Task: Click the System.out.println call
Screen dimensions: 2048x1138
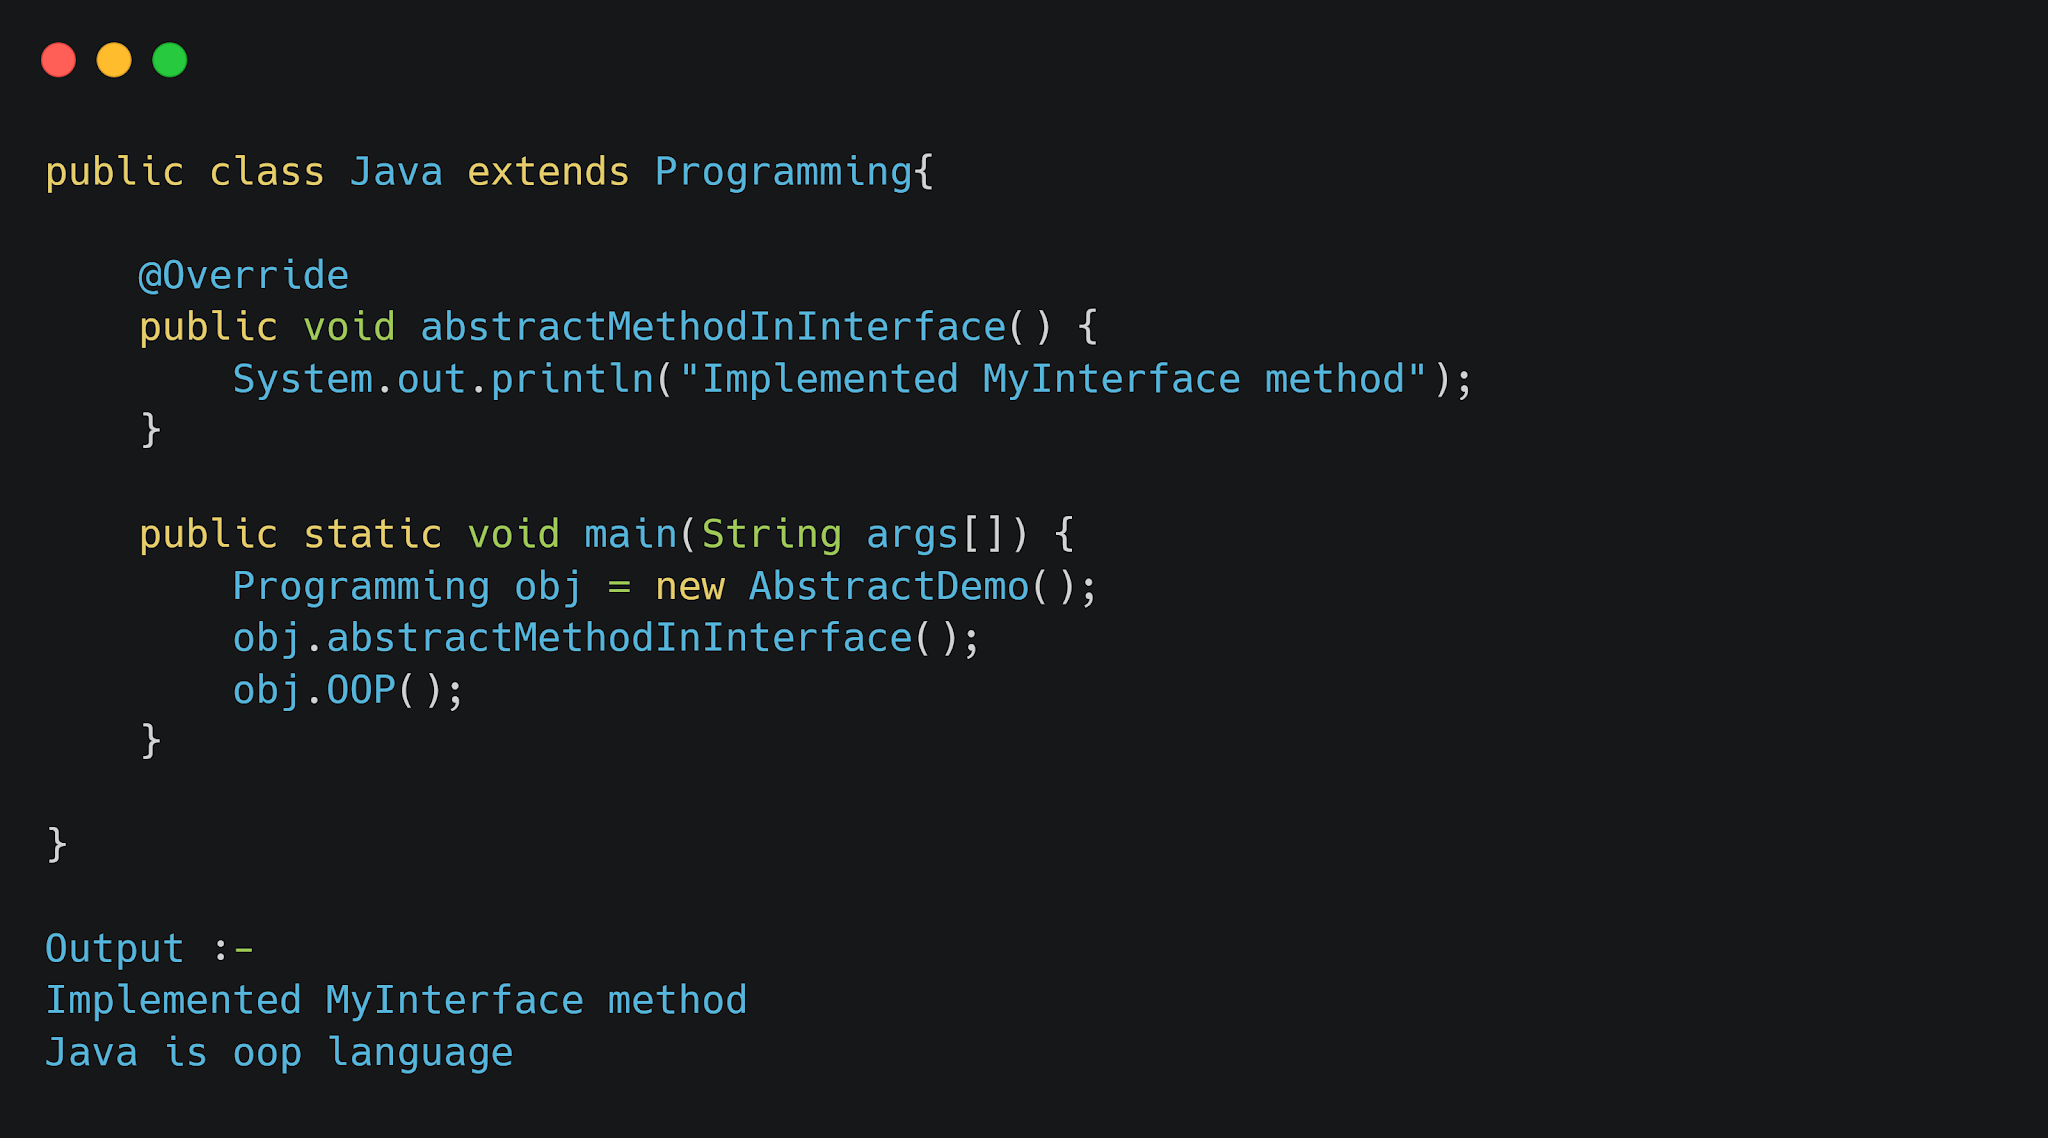Action: 443,379
